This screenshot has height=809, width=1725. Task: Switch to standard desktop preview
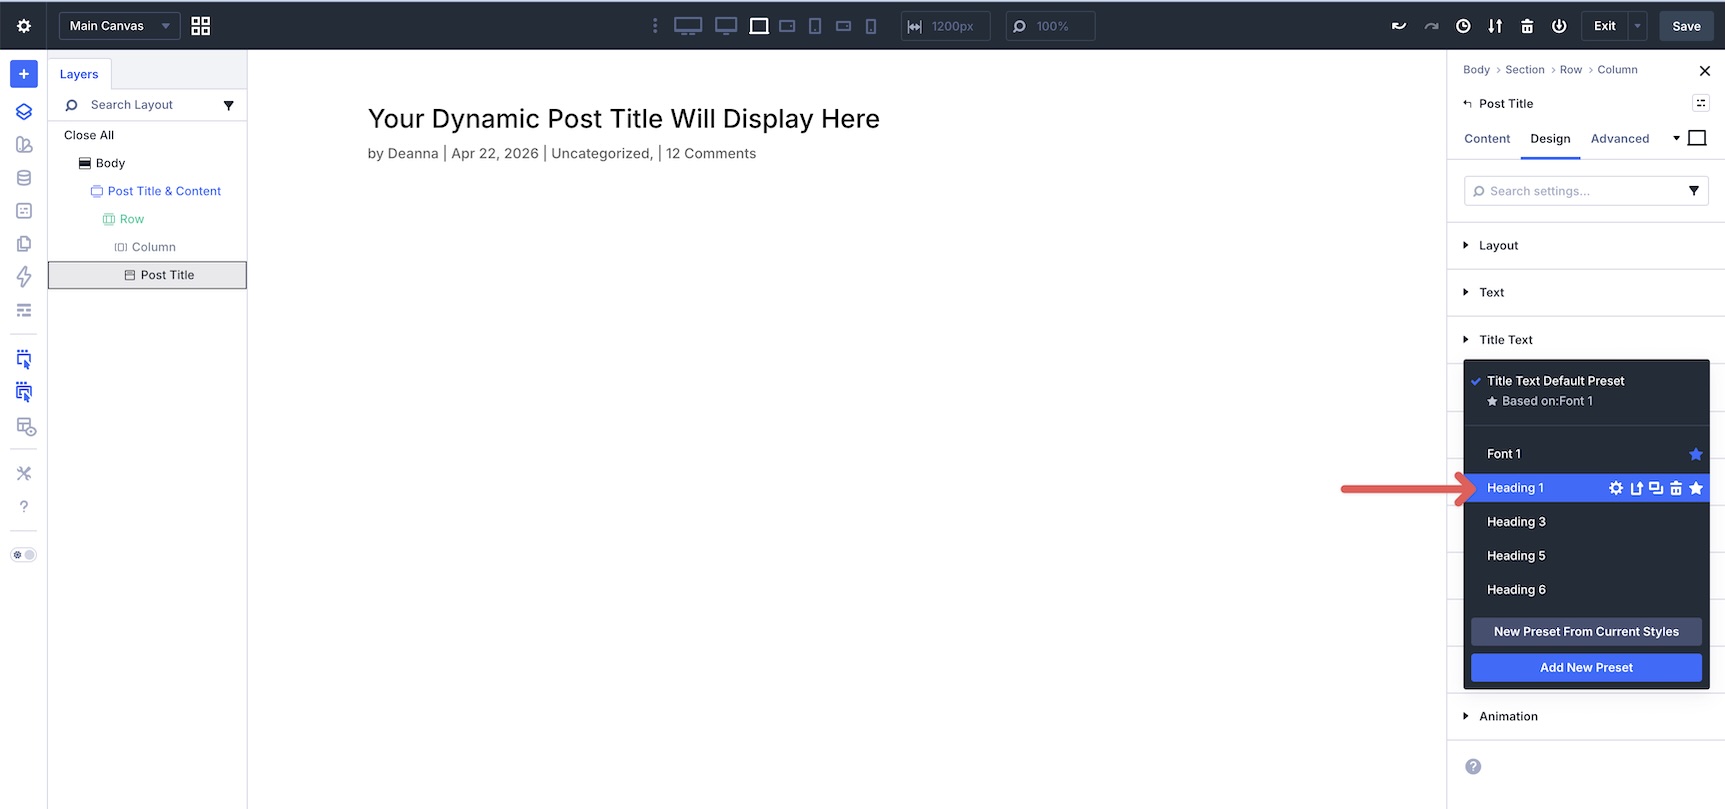coord(726,26)
